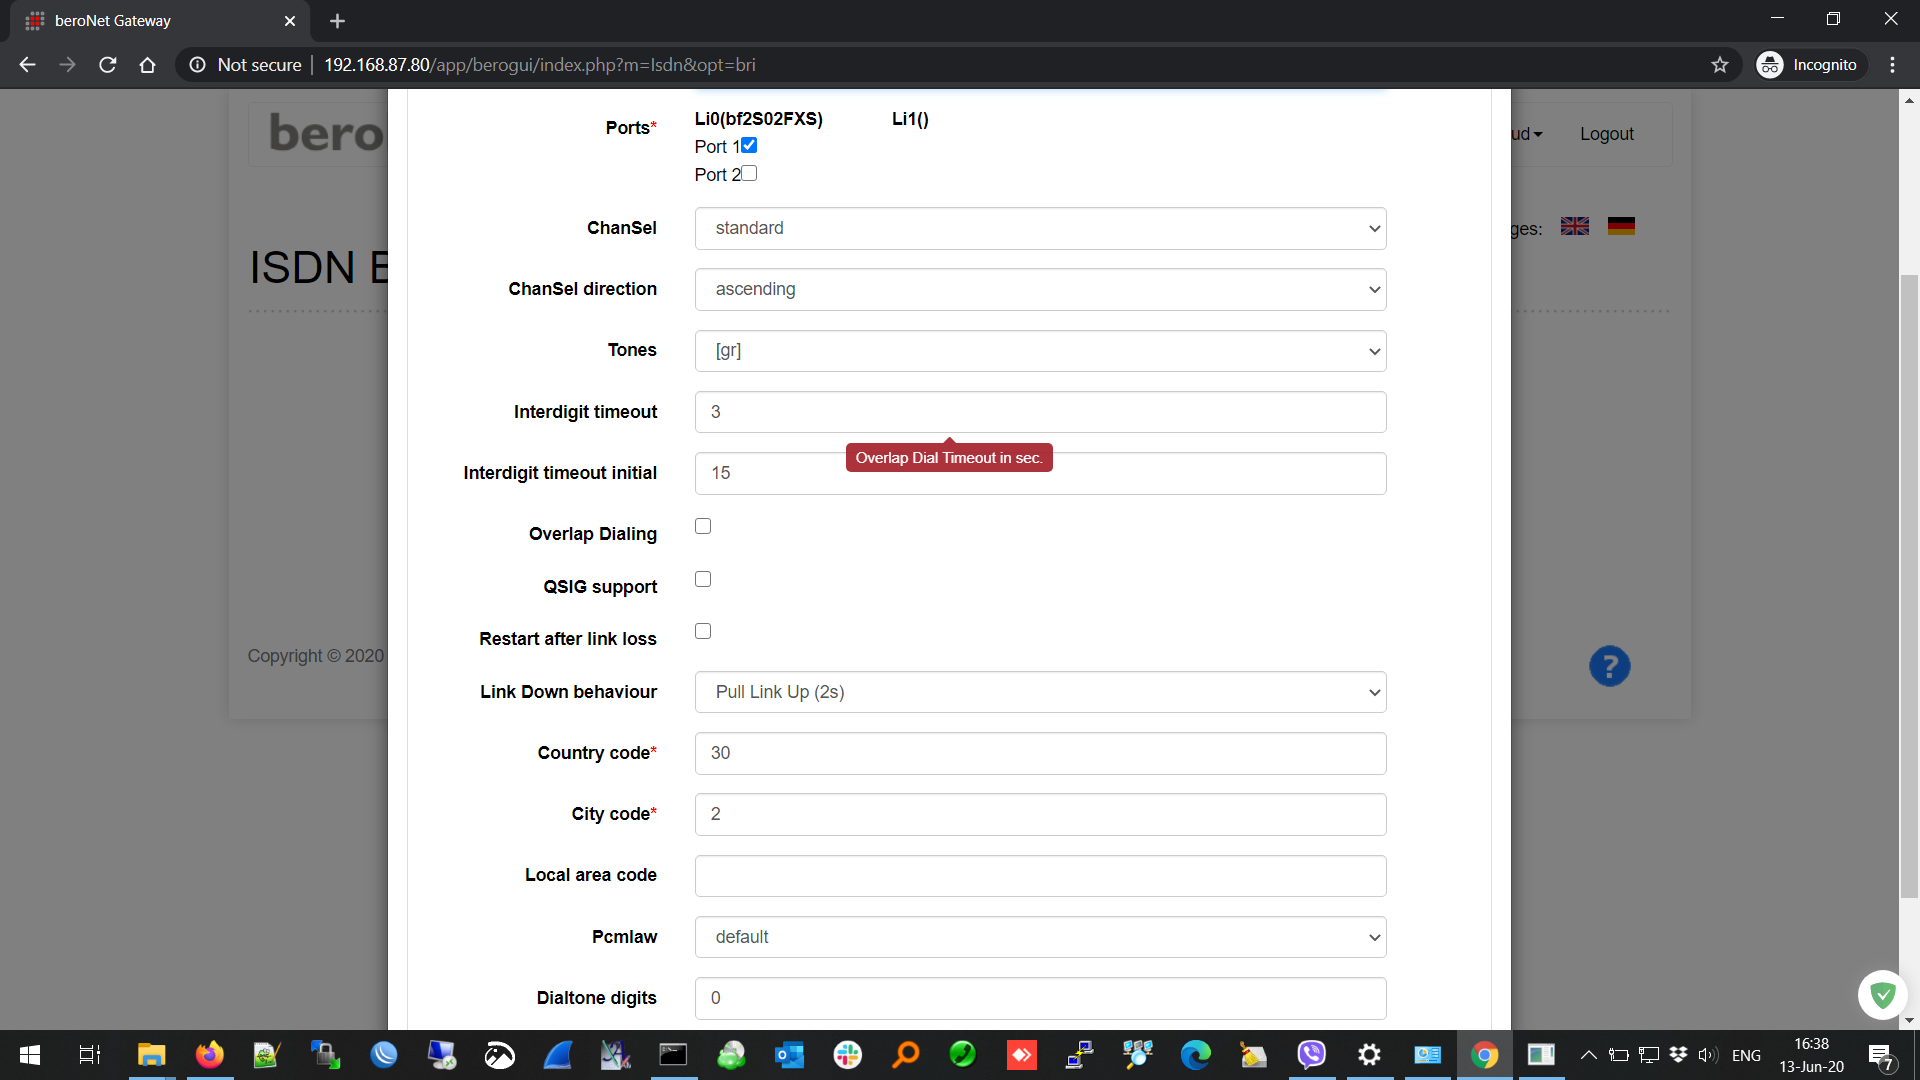Reload the page

point(108,65)
